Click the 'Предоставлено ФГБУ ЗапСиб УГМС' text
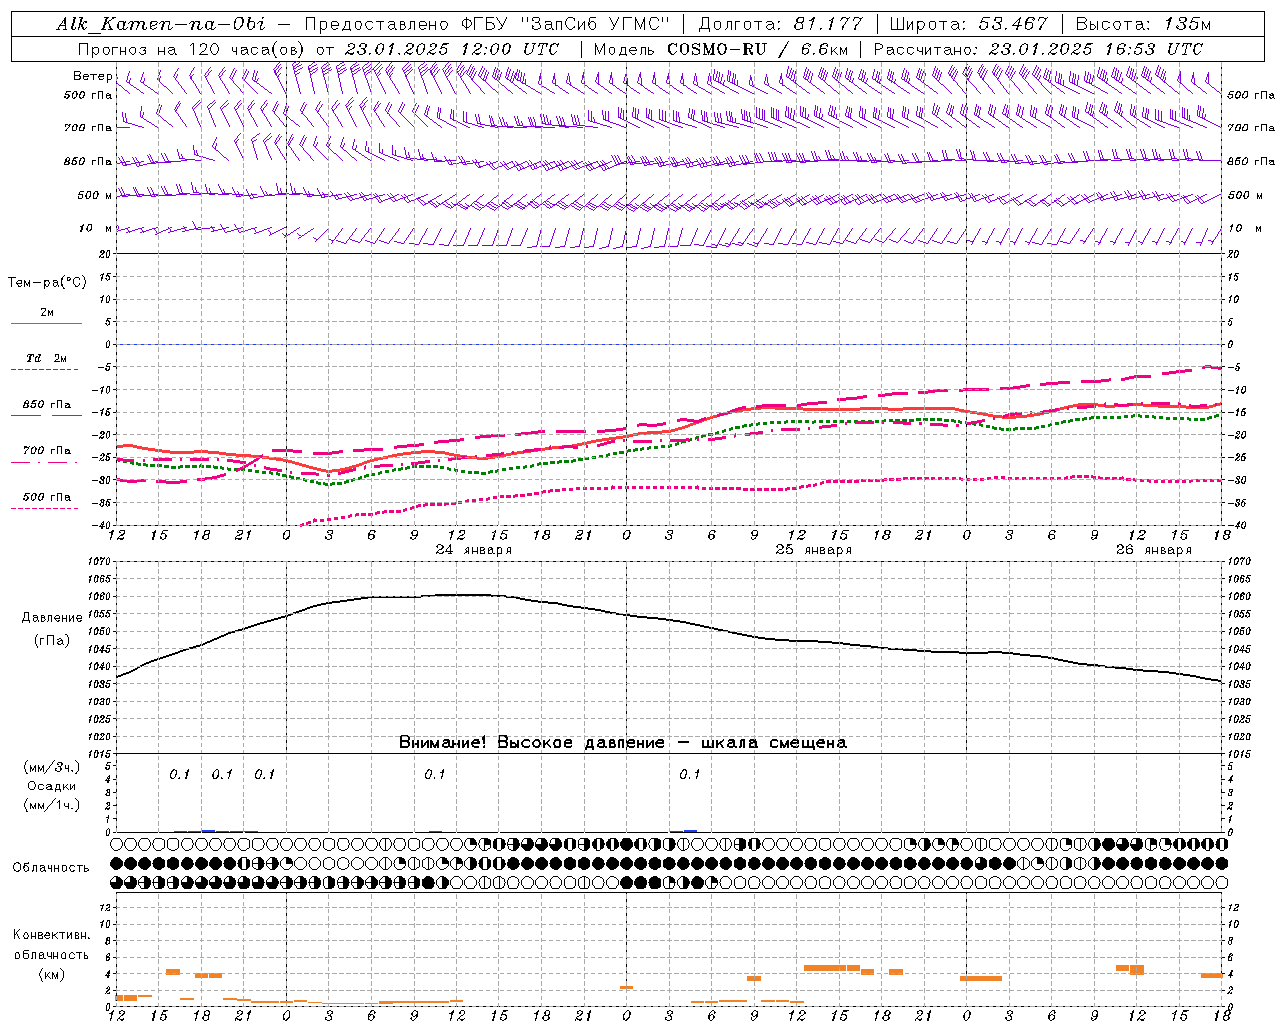 point(486,24)
